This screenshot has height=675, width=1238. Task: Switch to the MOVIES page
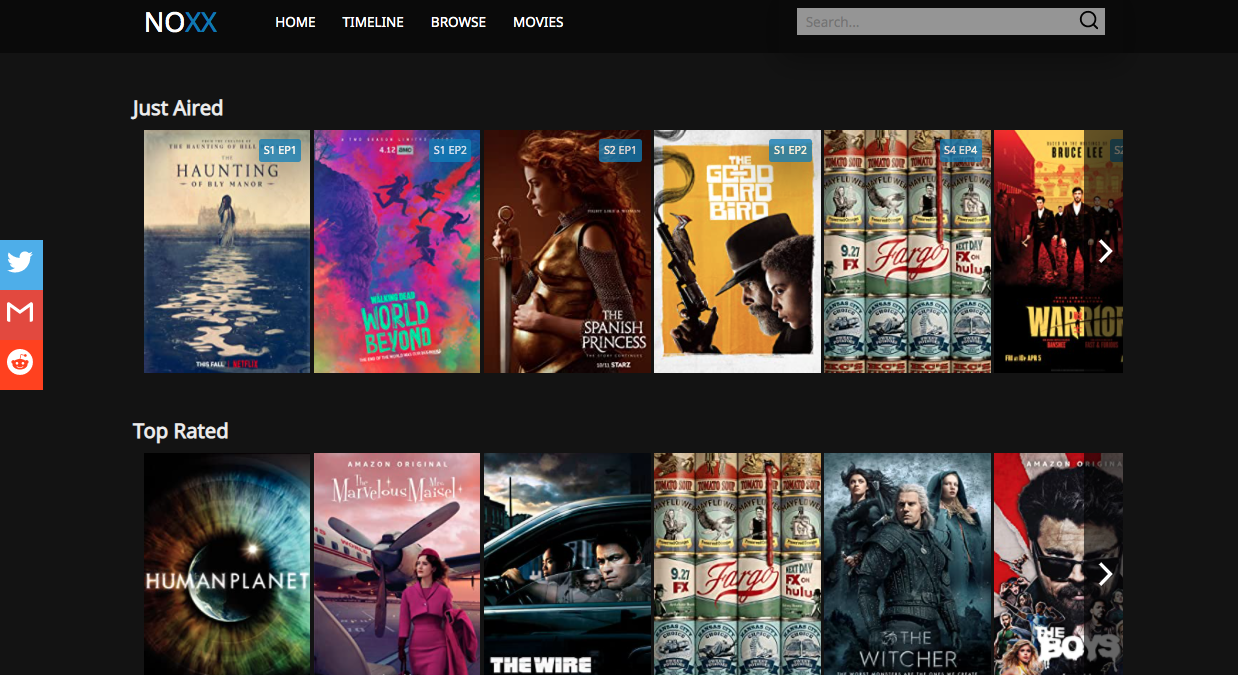point(538,22)
